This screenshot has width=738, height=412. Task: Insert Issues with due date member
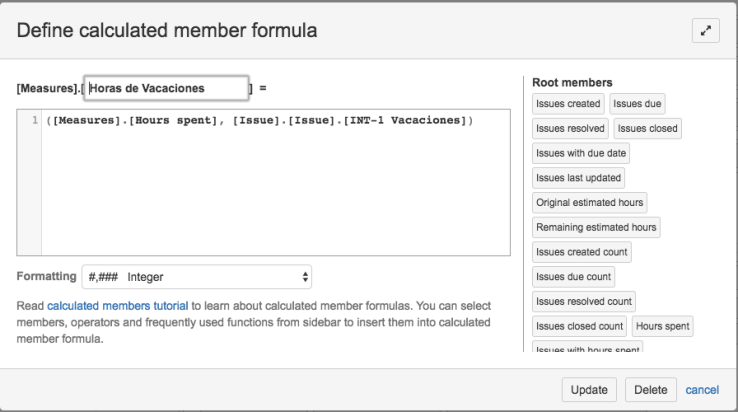pos(581,153)
